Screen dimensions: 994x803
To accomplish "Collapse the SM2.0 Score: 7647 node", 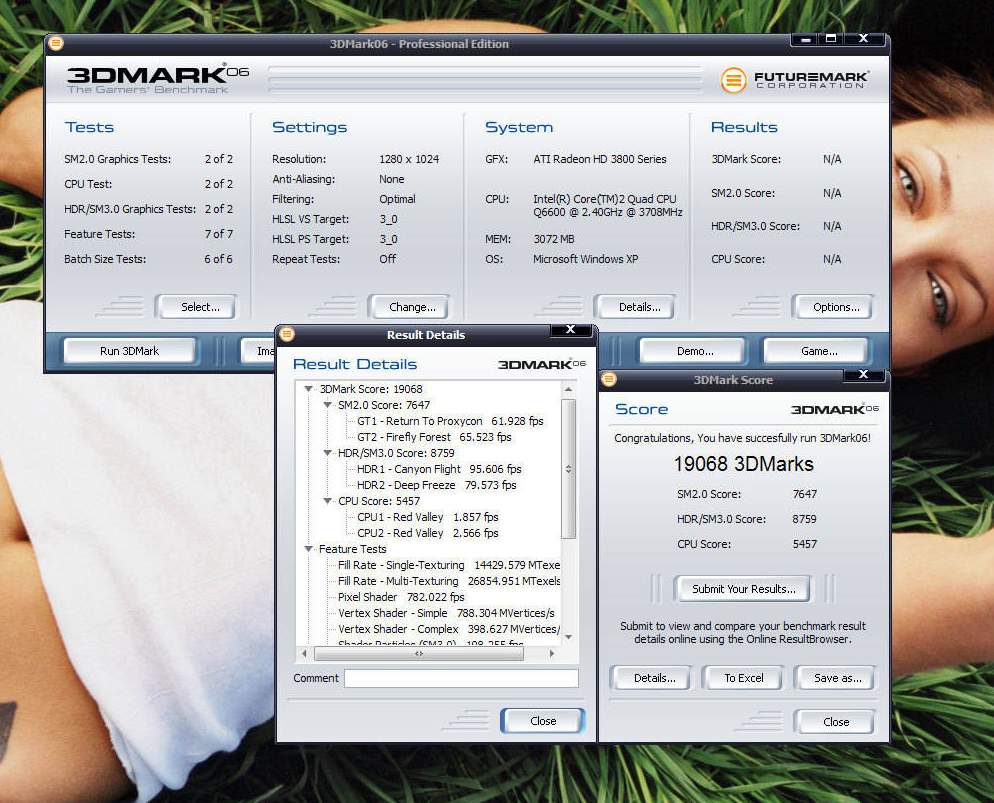I will click(328, 404).
